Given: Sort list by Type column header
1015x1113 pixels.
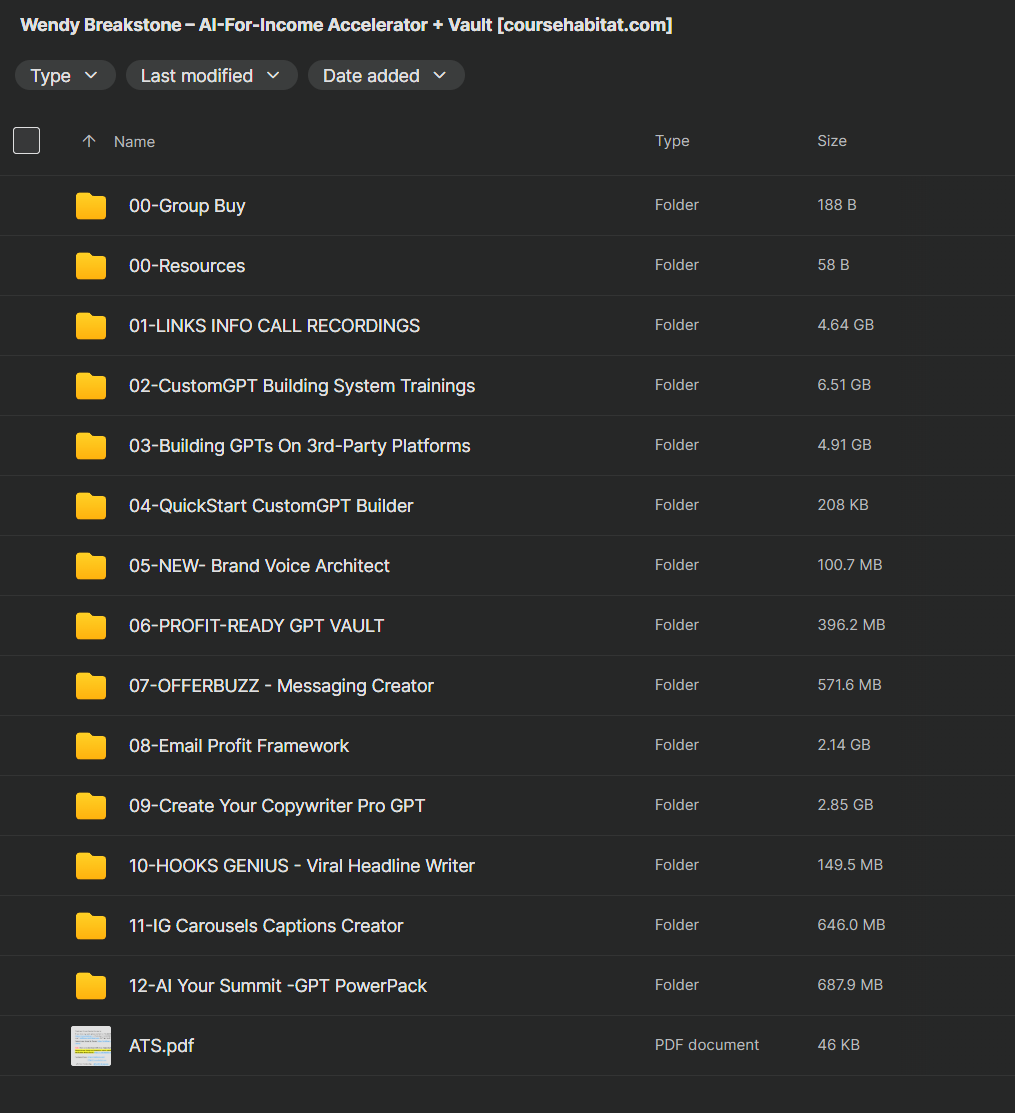Looking at the screenshot, I should point(671,141).
